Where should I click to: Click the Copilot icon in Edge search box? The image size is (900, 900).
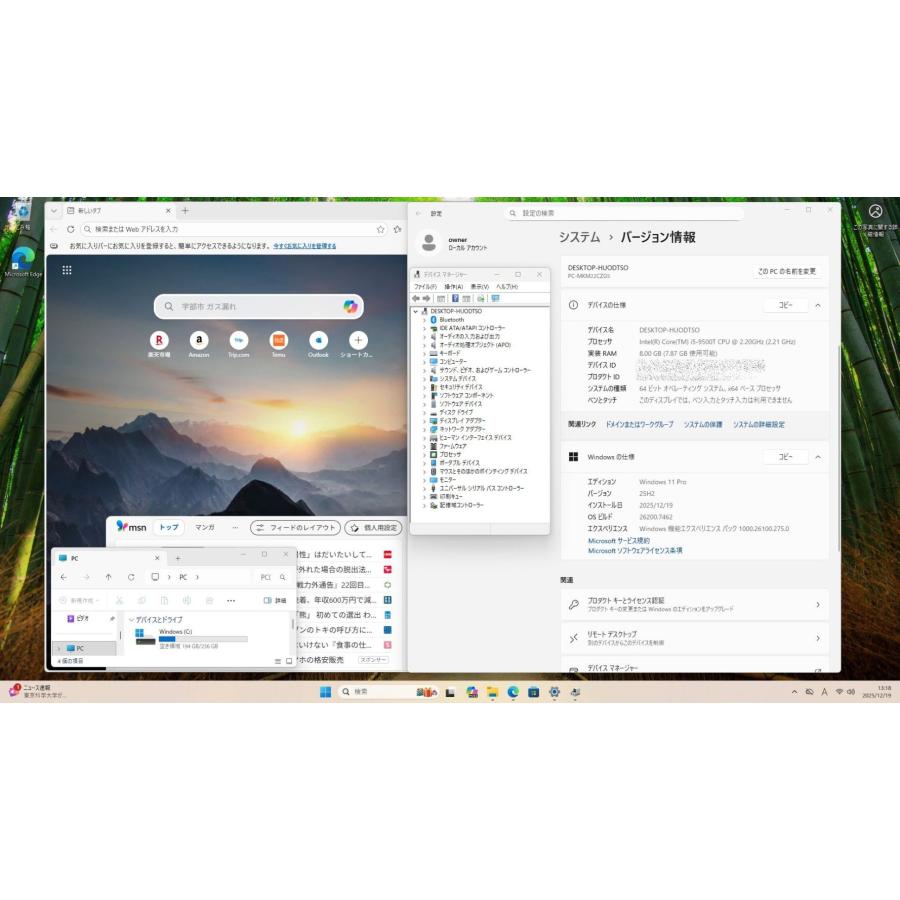[350, 306]
